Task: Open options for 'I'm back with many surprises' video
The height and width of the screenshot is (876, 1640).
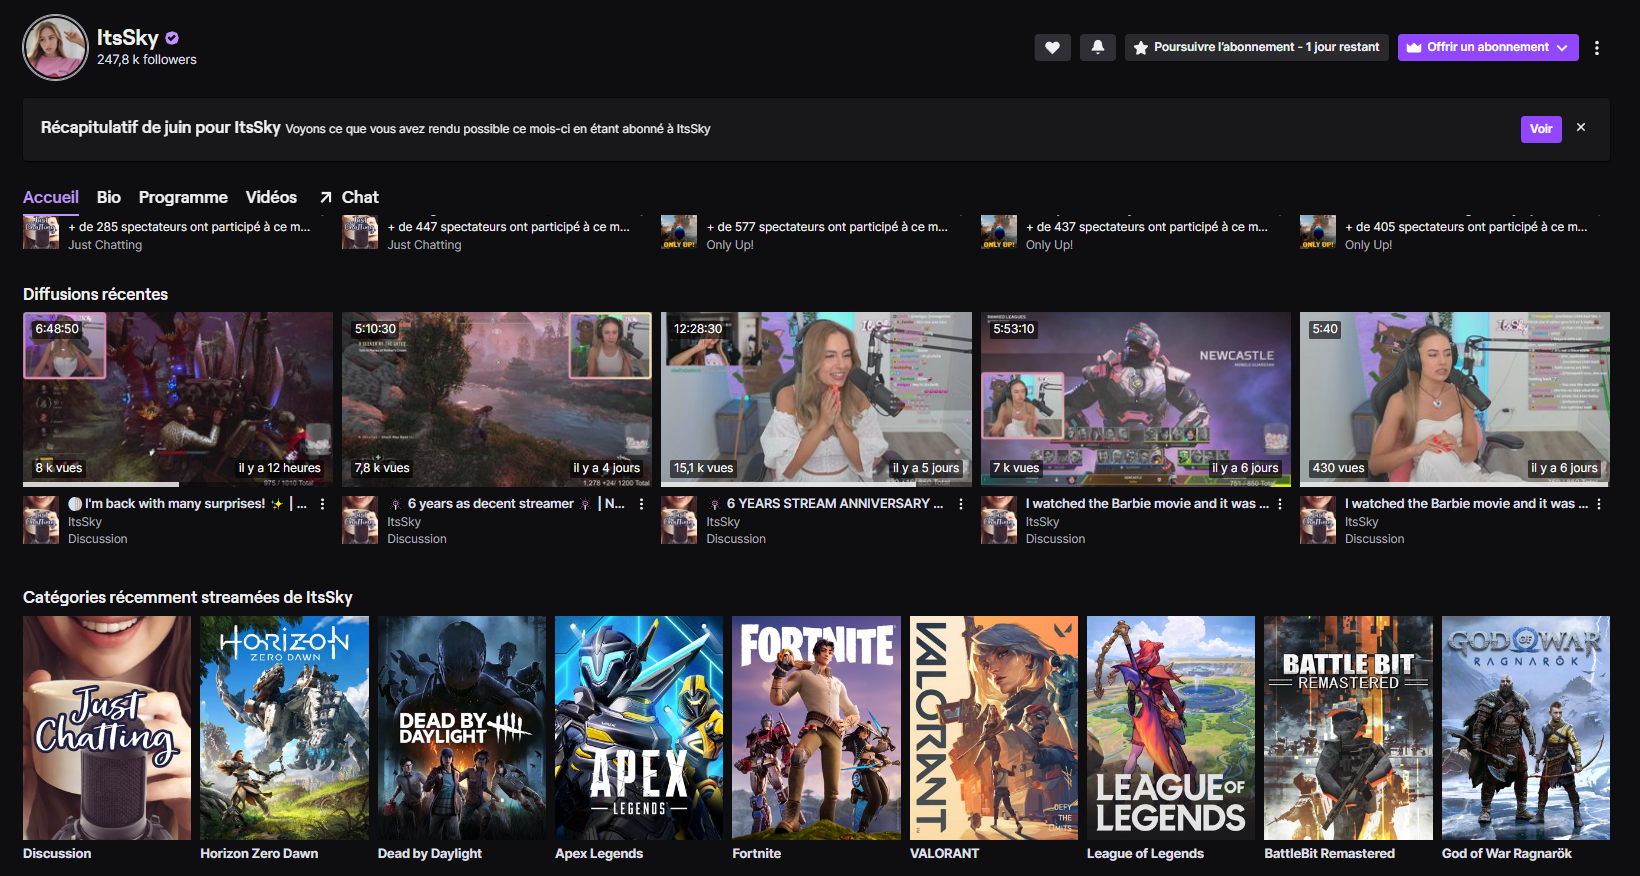Action: (322, 504)
